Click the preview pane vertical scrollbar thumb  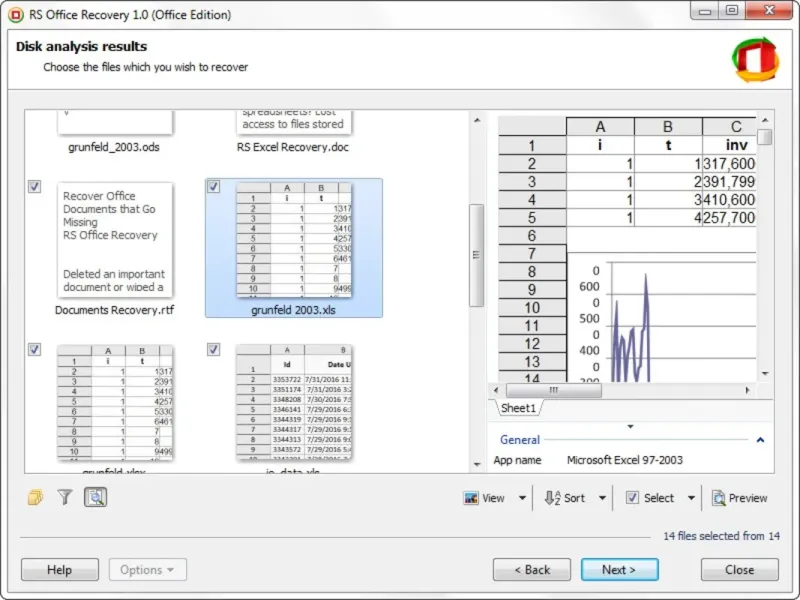(765, 137)
